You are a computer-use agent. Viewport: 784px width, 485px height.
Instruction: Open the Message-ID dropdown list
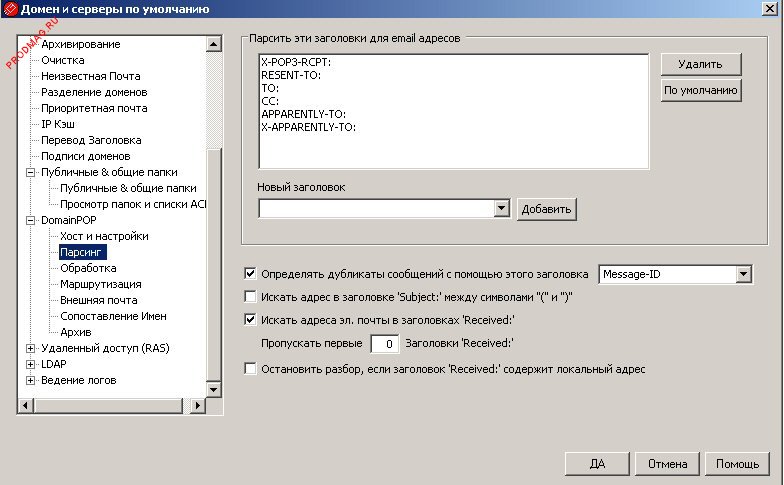[743, 273]
